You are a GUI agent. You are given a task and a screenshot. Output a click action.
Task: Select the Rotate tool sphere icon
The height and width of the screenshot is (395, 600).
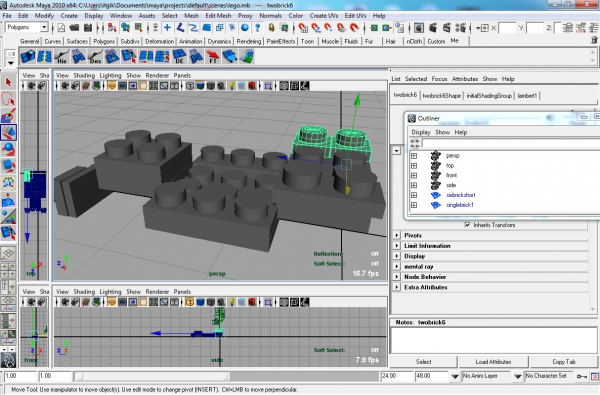coord(8,149)
